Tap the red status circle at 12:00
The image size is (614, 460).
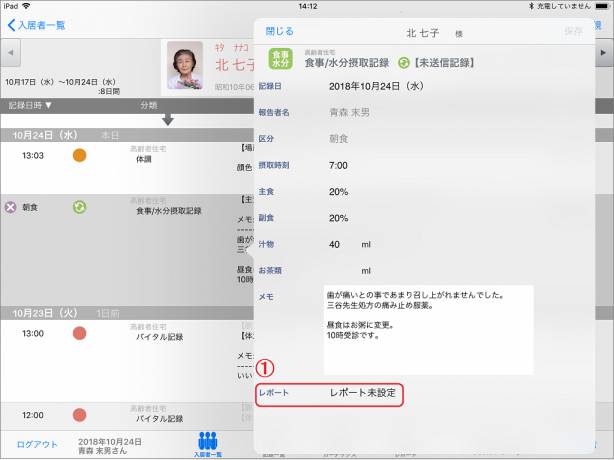click(x=80, y=414)
